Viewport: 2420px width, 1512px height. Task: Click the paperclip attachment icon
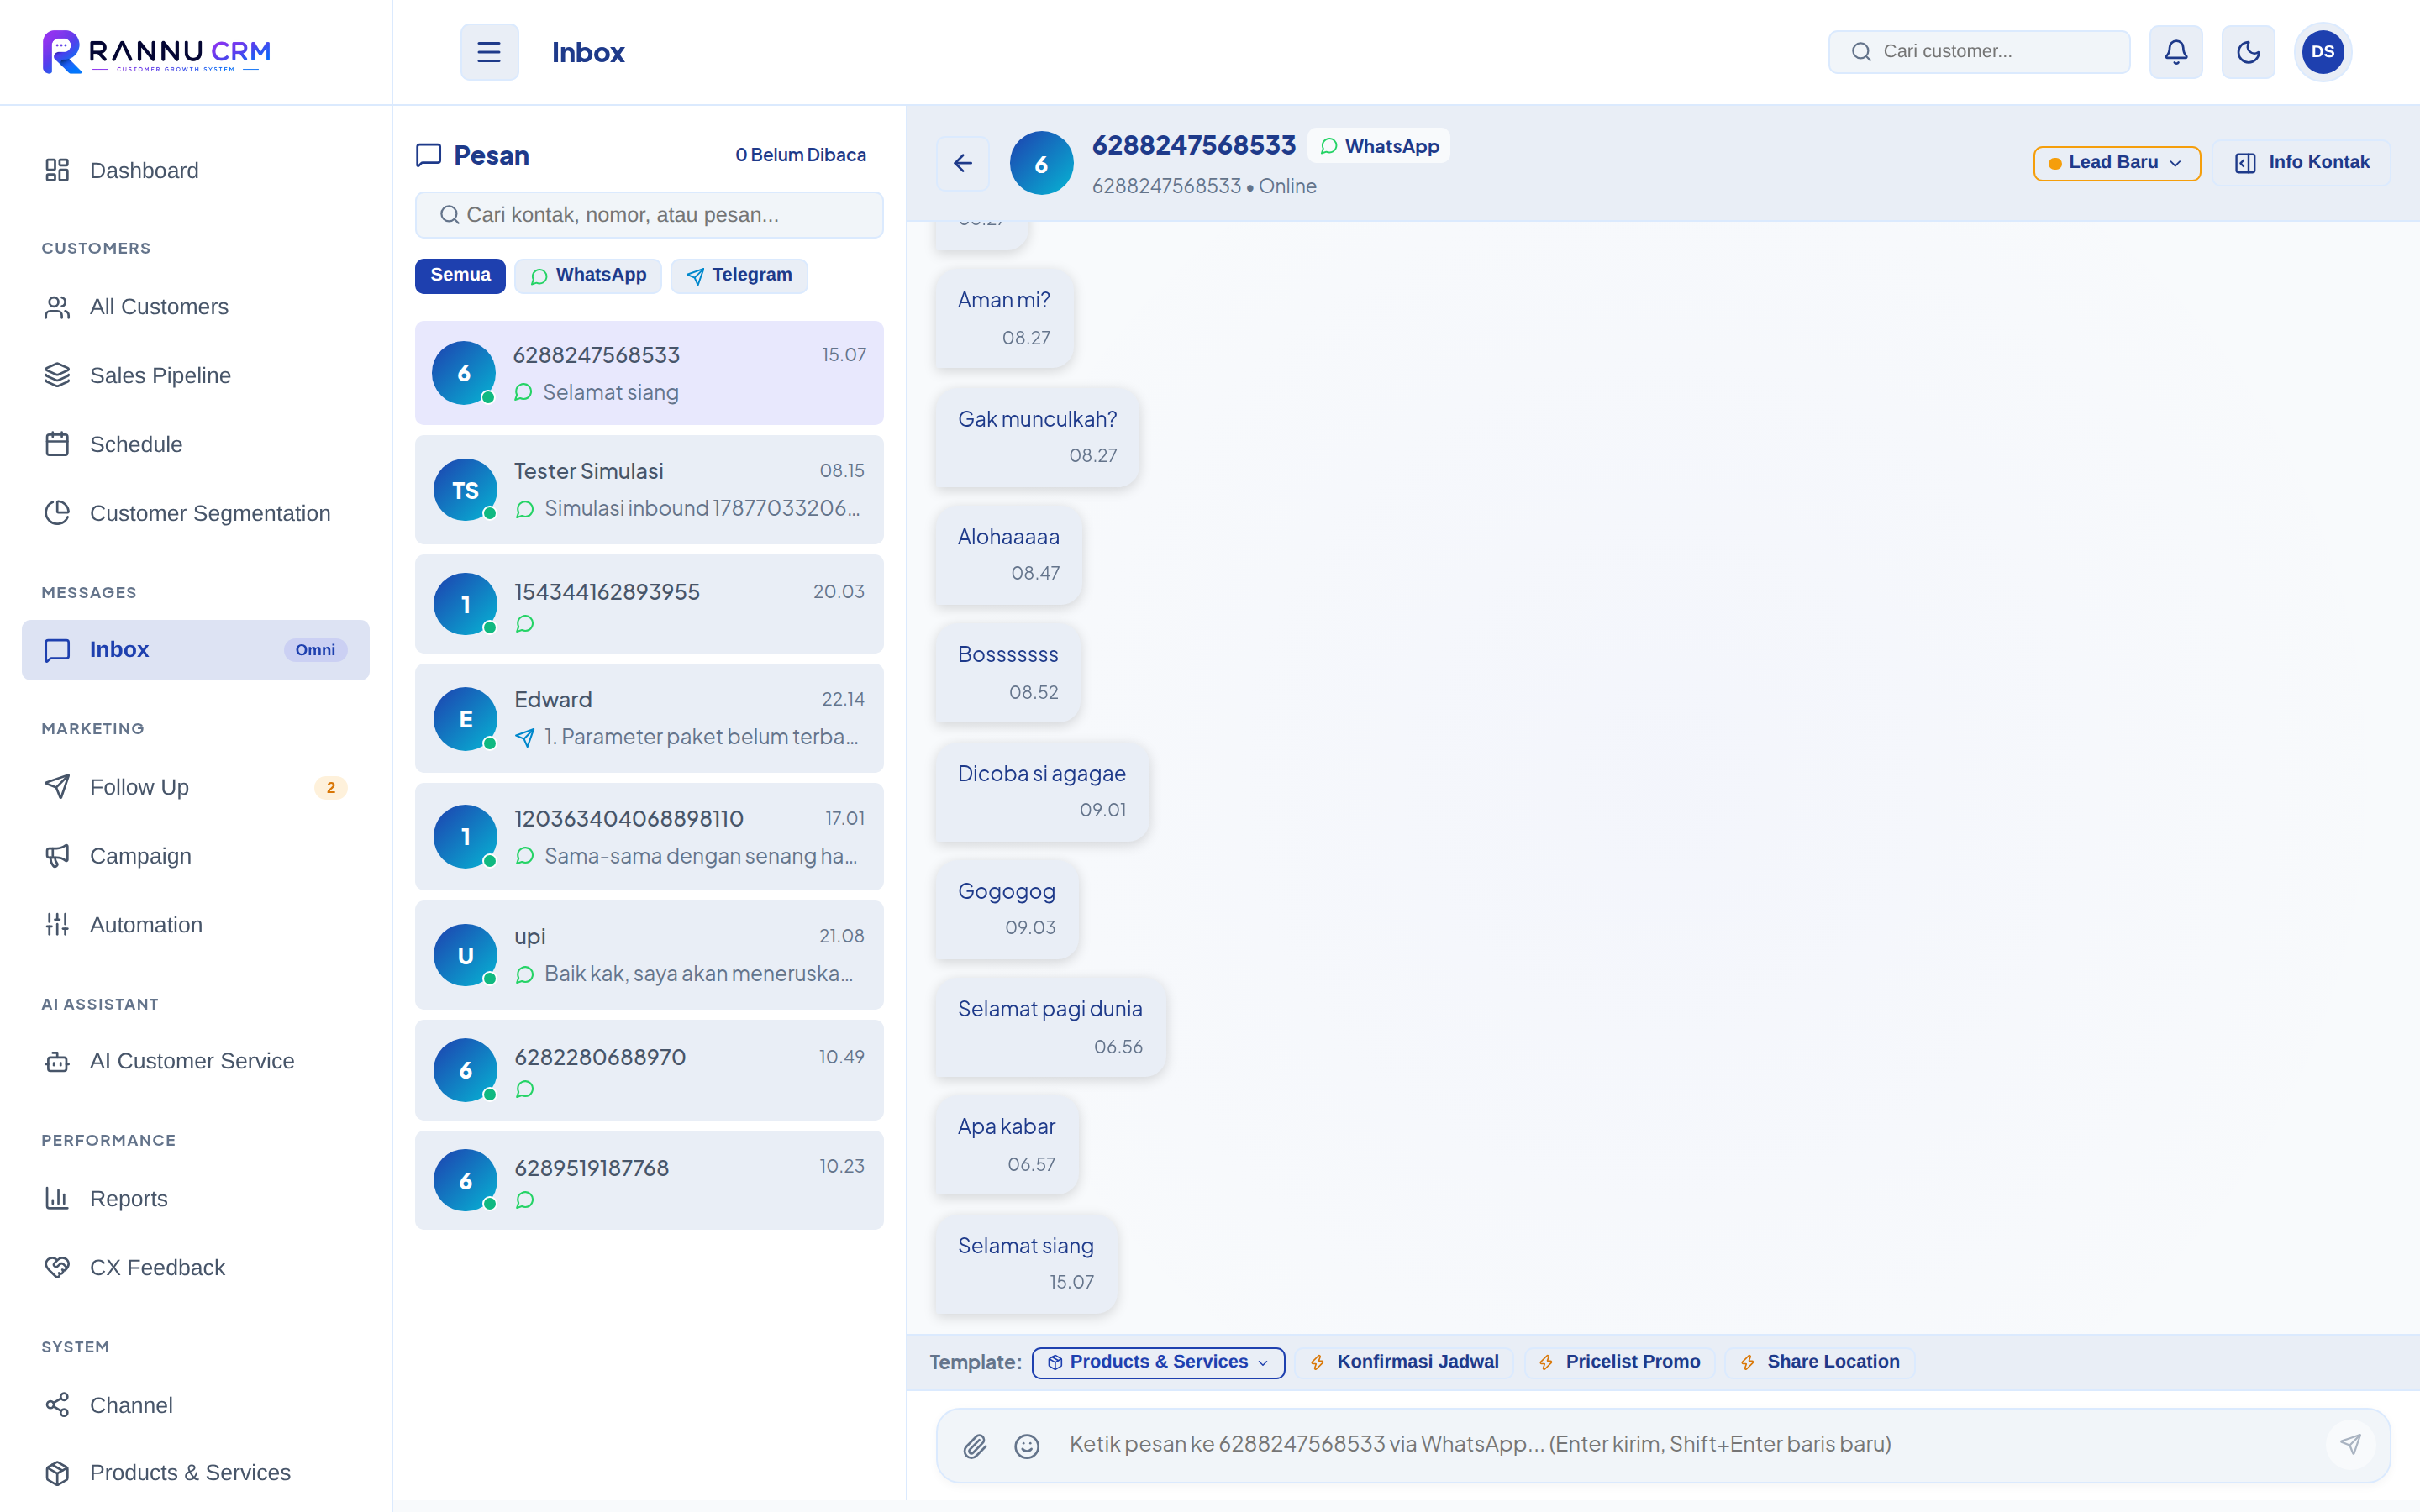coord(975,1445)
